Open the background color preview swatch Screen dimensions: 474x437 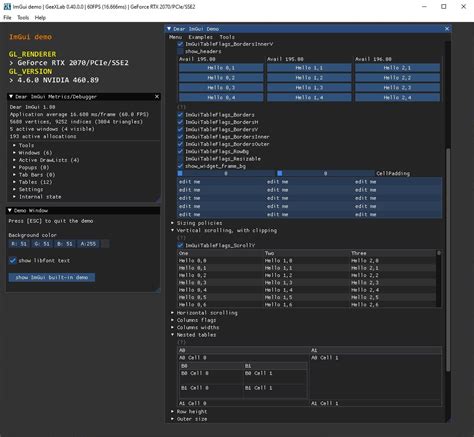coord(105,244)
